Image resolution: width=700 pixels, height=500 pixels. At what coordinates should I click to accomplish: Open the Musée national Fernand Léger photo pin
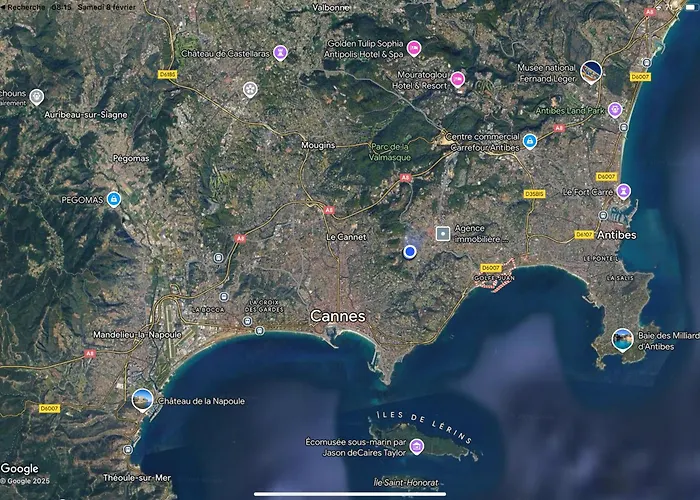pos(591,72)
